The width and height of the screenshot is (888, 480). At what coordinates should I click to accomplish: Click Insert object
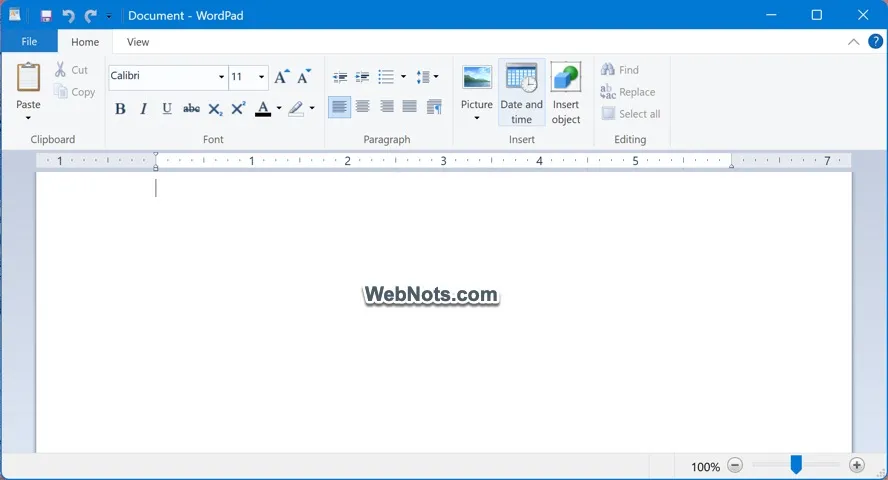pos(566,92)
